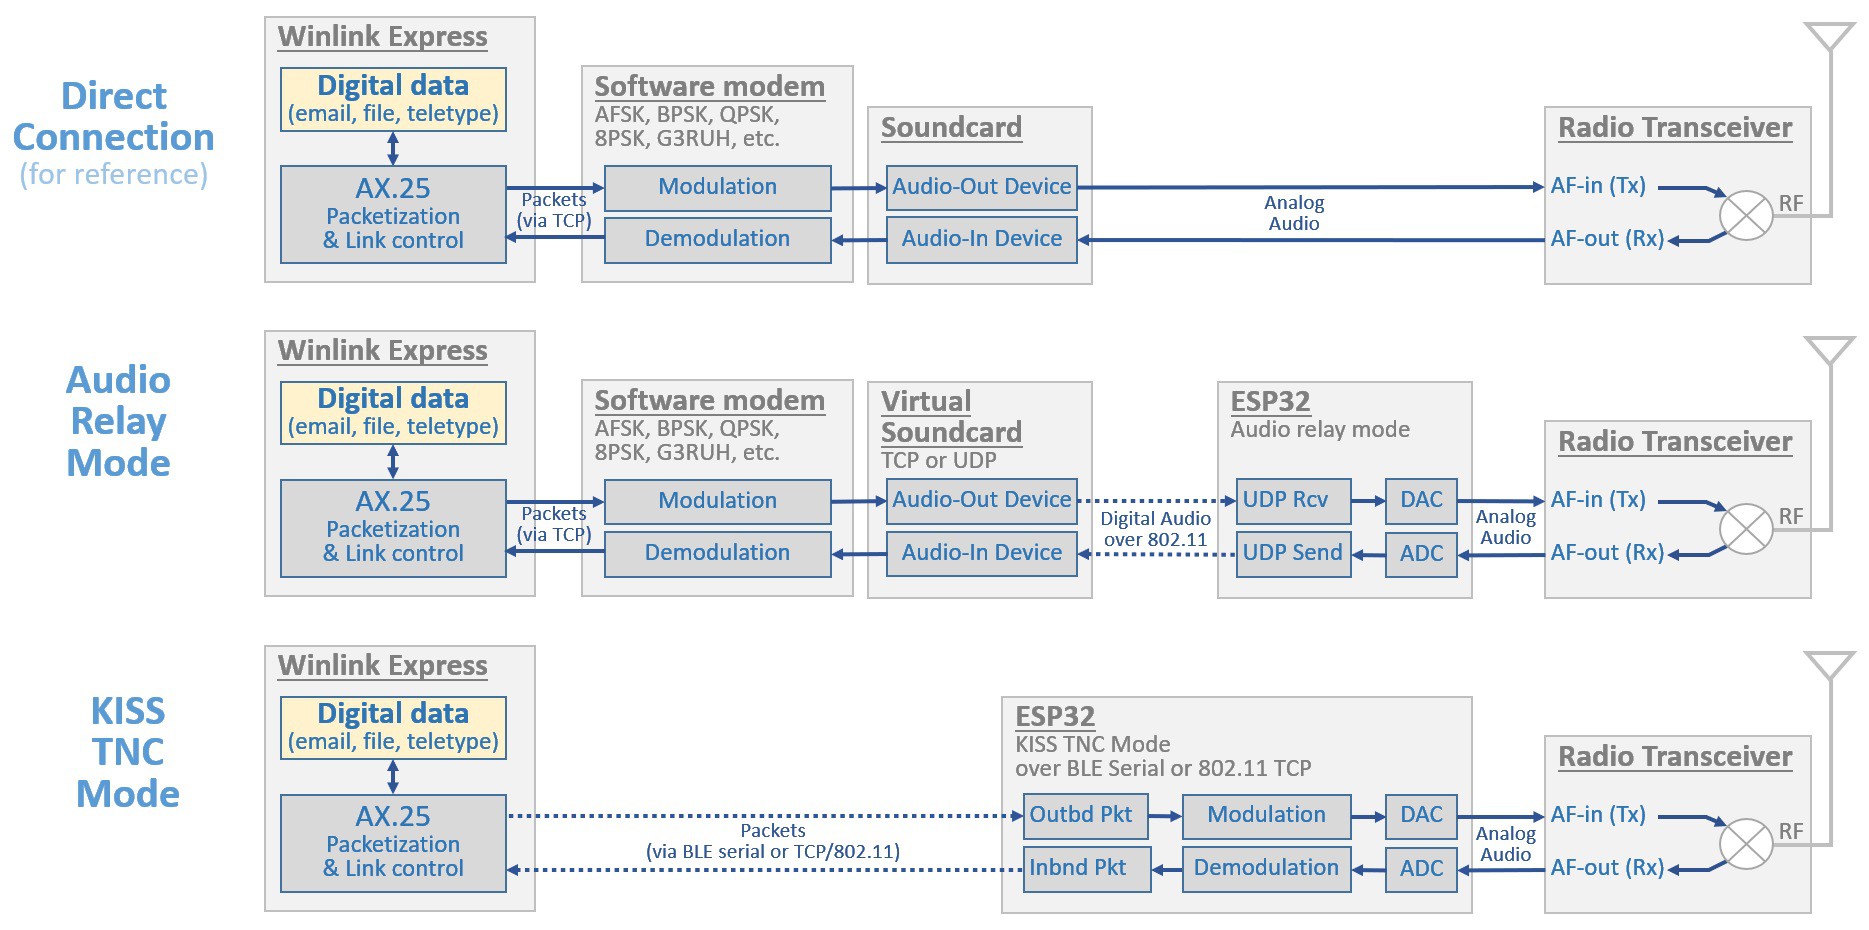Click the Software modem heading in the Audio Relay Mode row
Image resolution: width=1869 pixels, height=930 pixels.
pos(710,401)
